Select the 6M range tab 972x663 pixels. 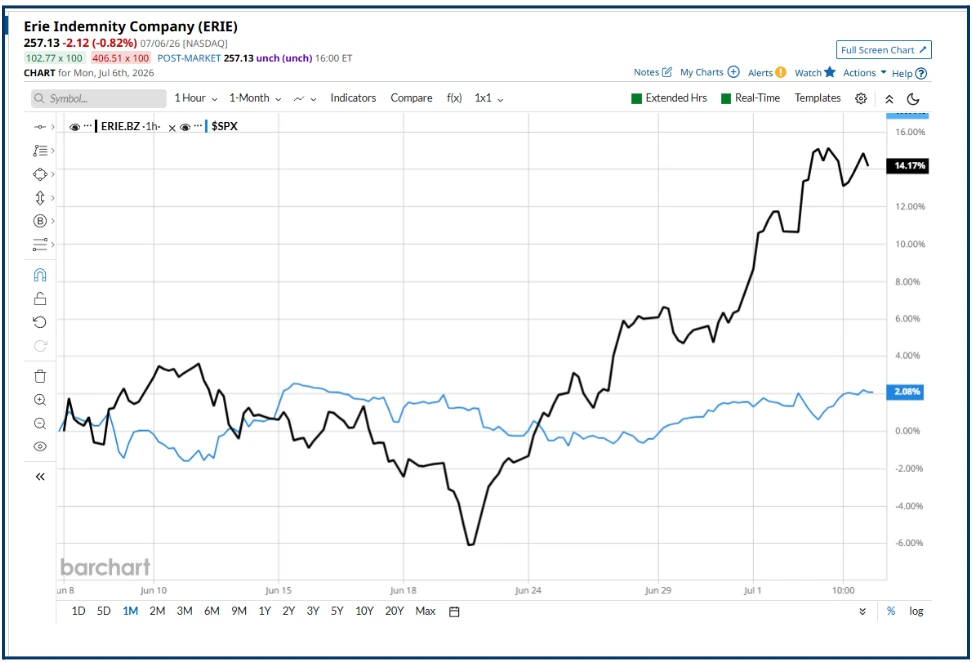click(211, 611)
